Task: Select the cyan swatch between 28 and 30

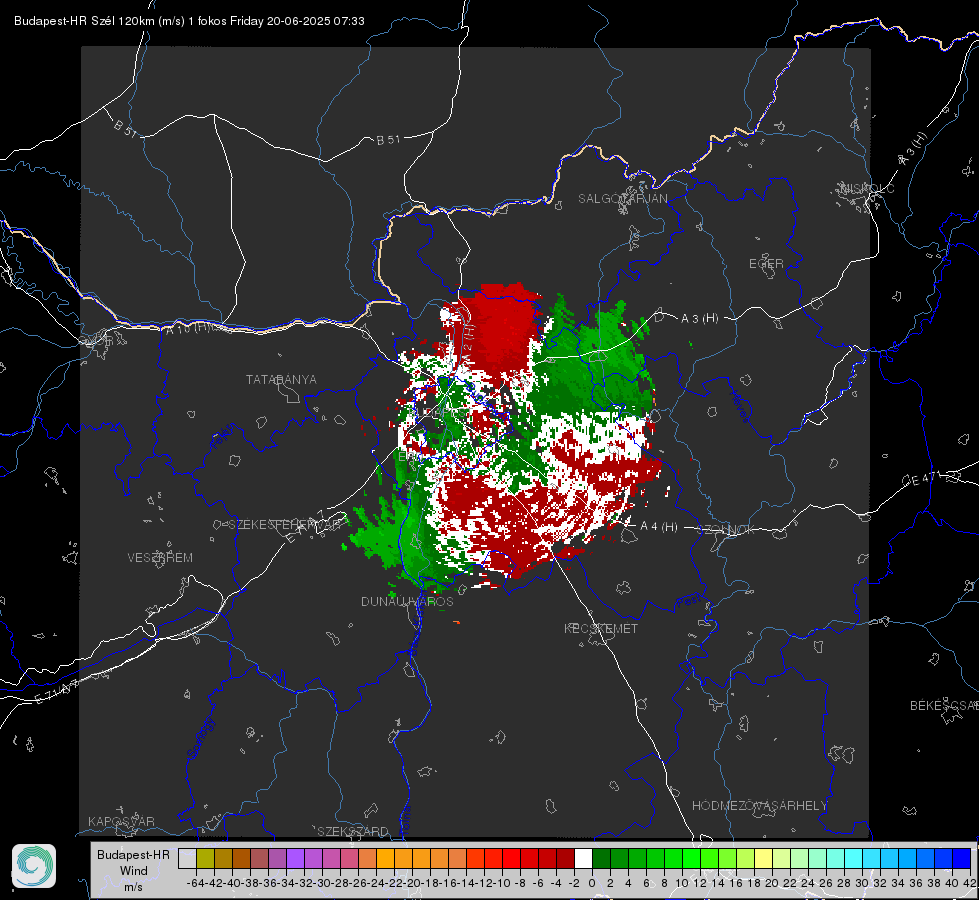Action: 854,858
